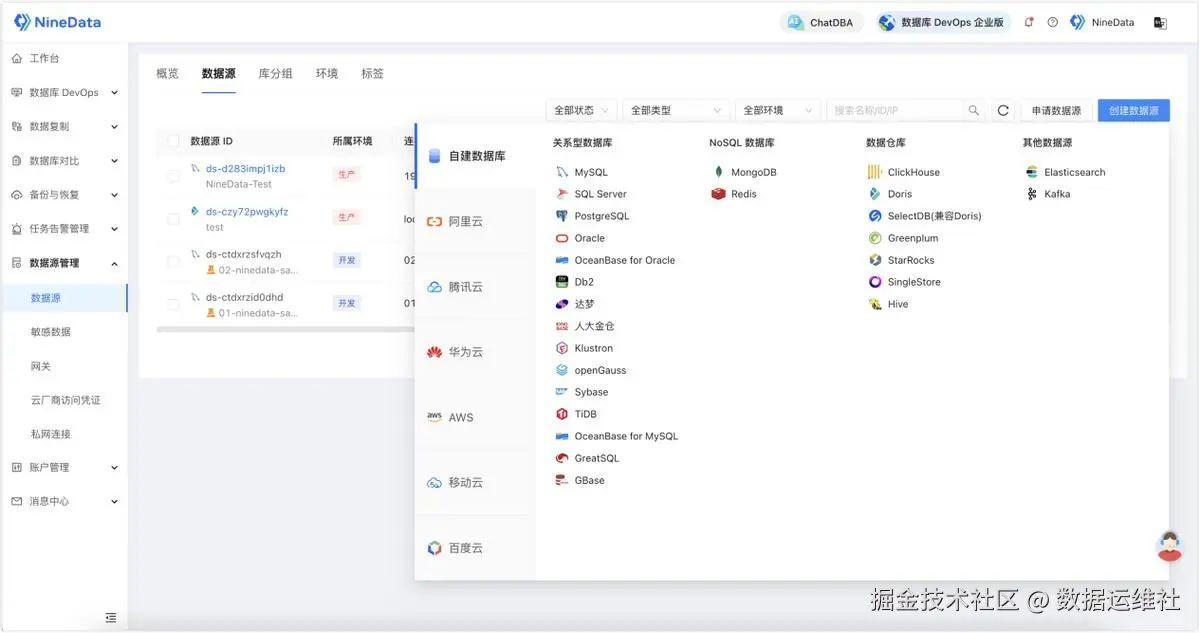
Task: Click the search magnifier icon
Action: point(974,111)
